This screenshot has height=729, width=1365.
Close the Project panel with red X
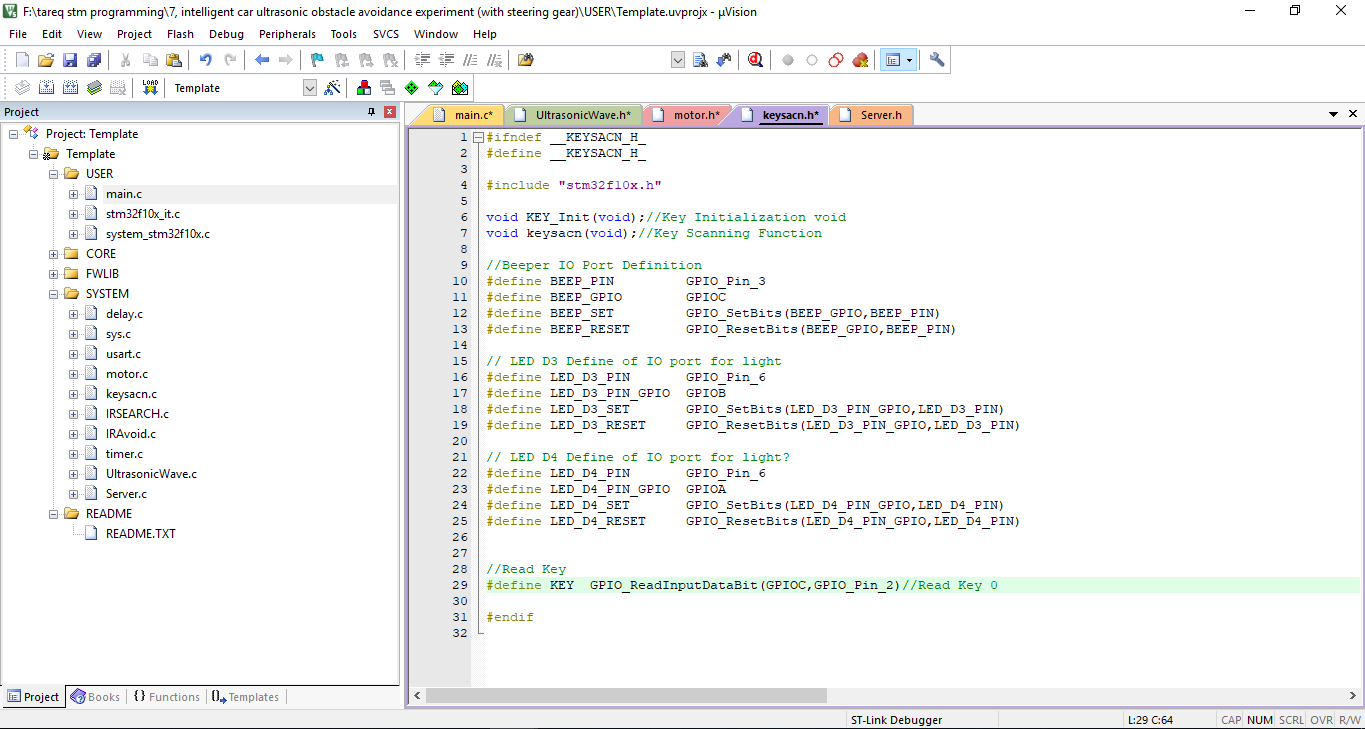pyautogui.click(x=389, y=112)
